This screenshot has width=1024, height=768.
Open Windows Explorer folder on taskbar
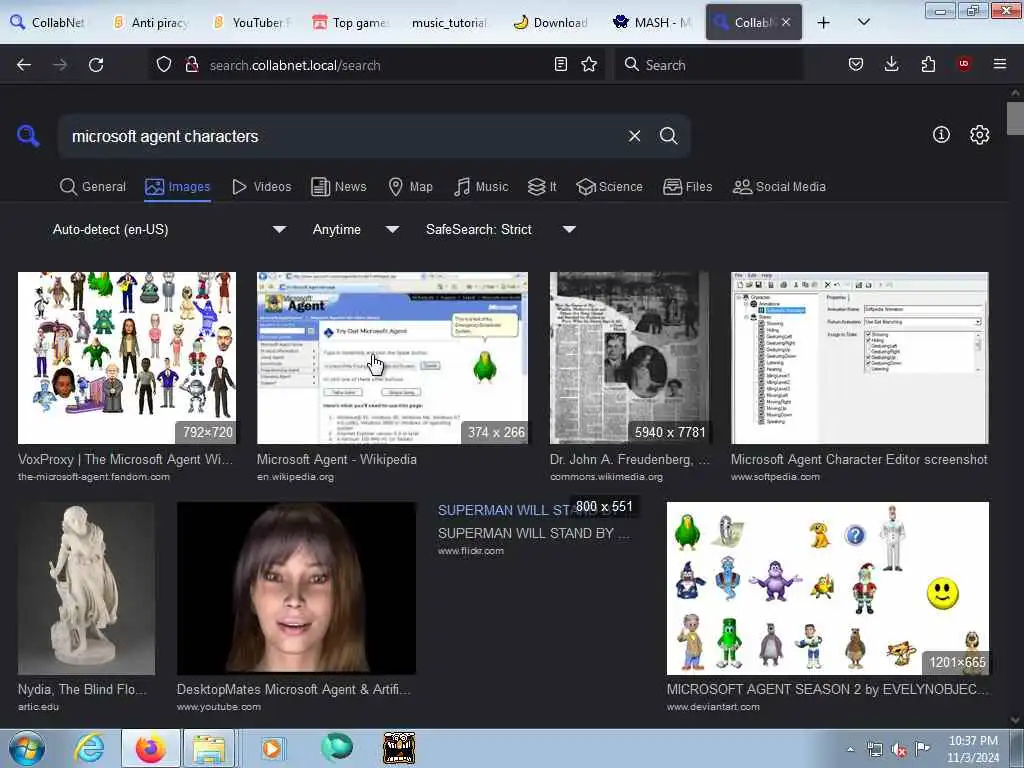pos(208,748)
